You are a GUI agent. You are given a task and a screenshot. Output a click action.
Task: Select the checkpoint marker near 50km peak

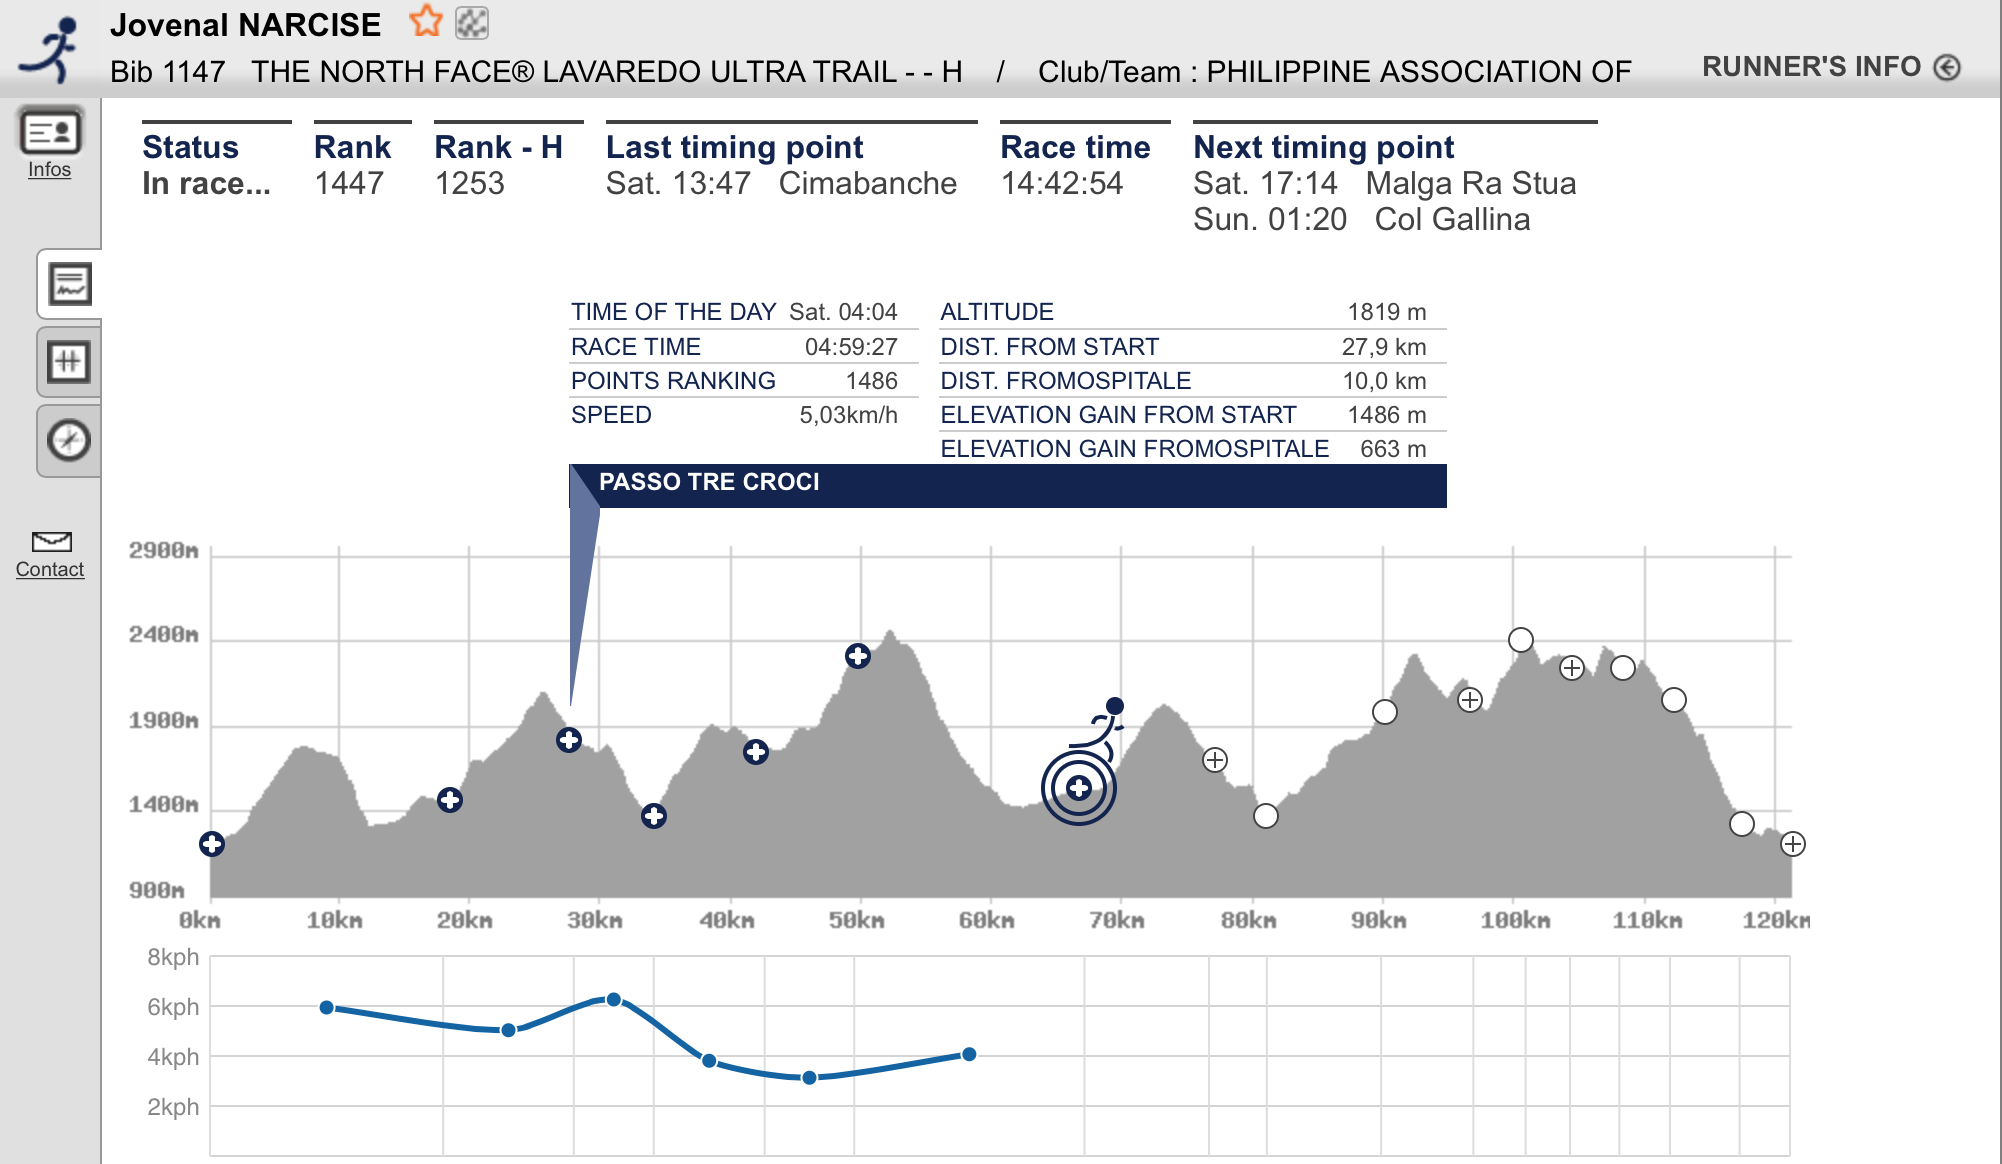coord(857,656)
